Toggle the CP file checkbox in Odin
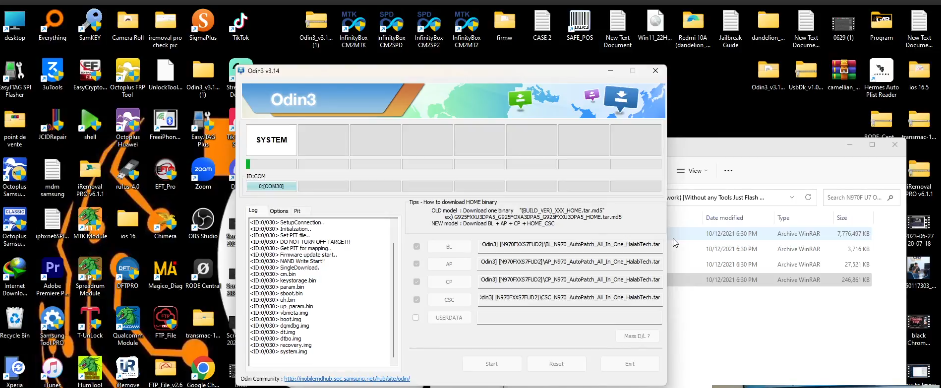This screenshot has width=941, height=388. (416, 281)
